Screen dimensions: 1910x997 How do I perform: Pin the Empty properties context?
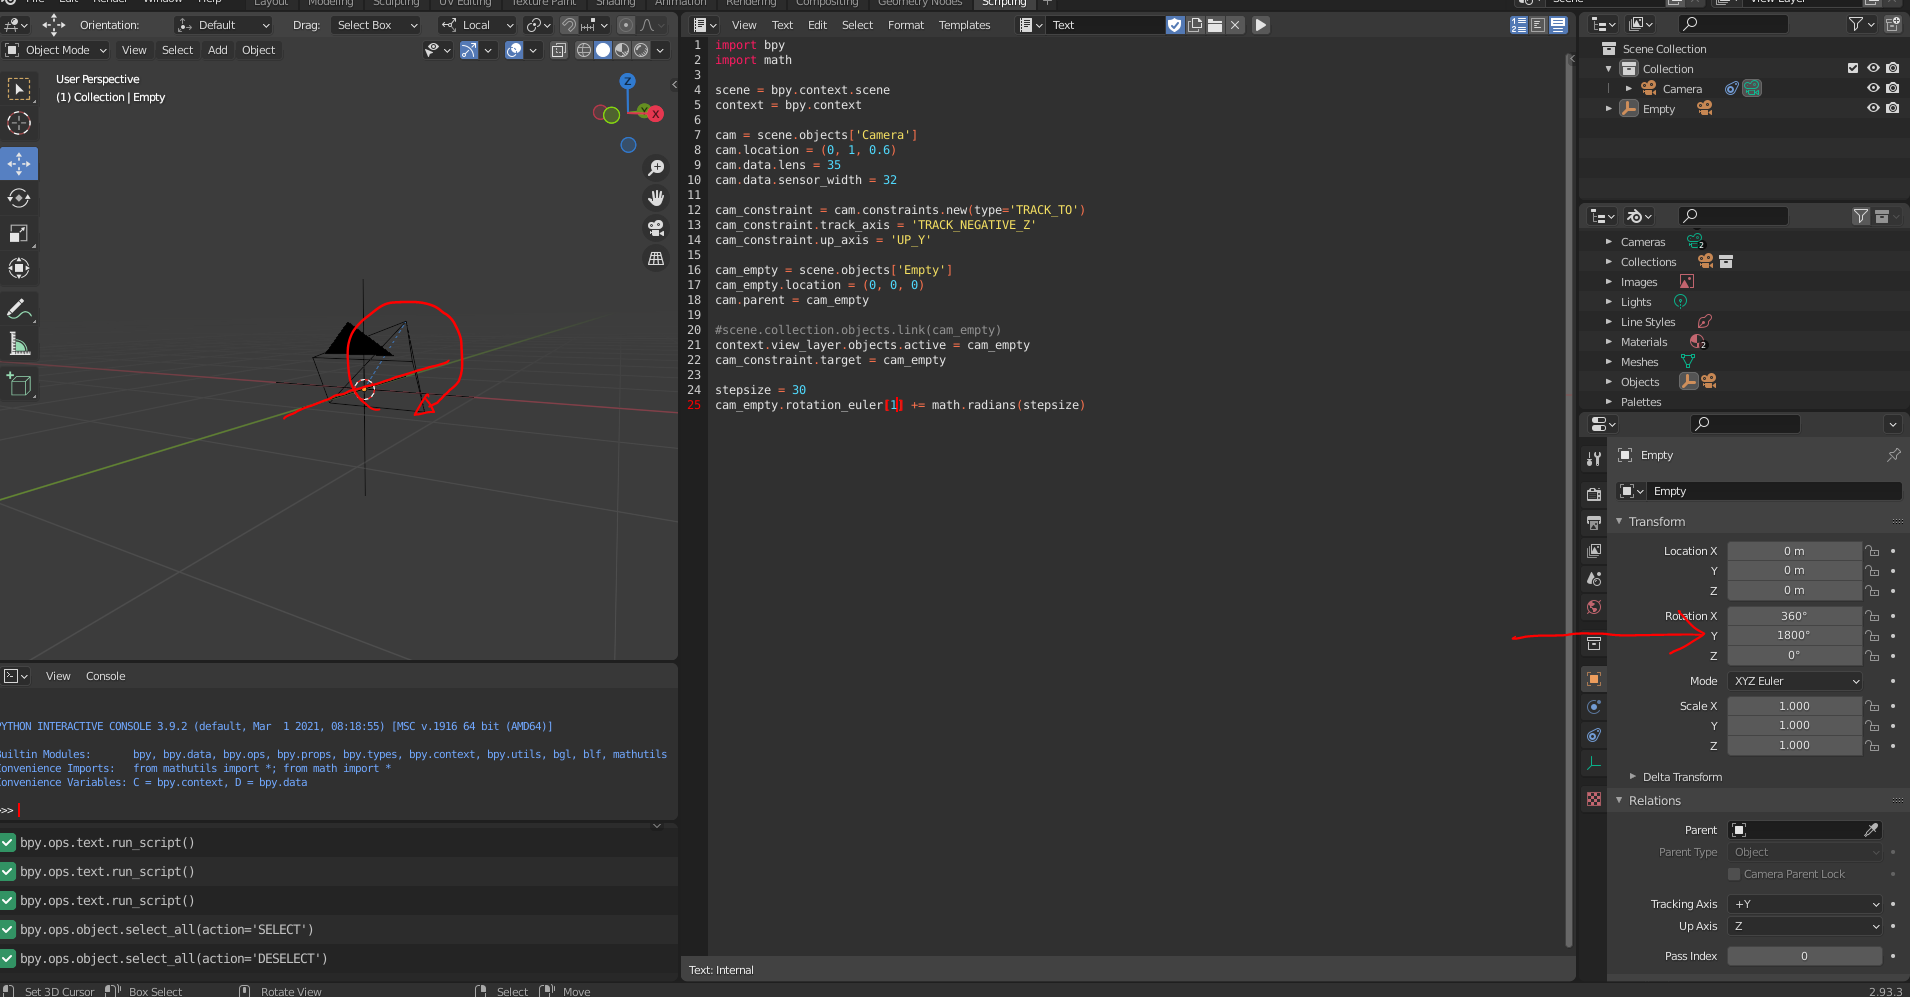tap(1893, 455)
